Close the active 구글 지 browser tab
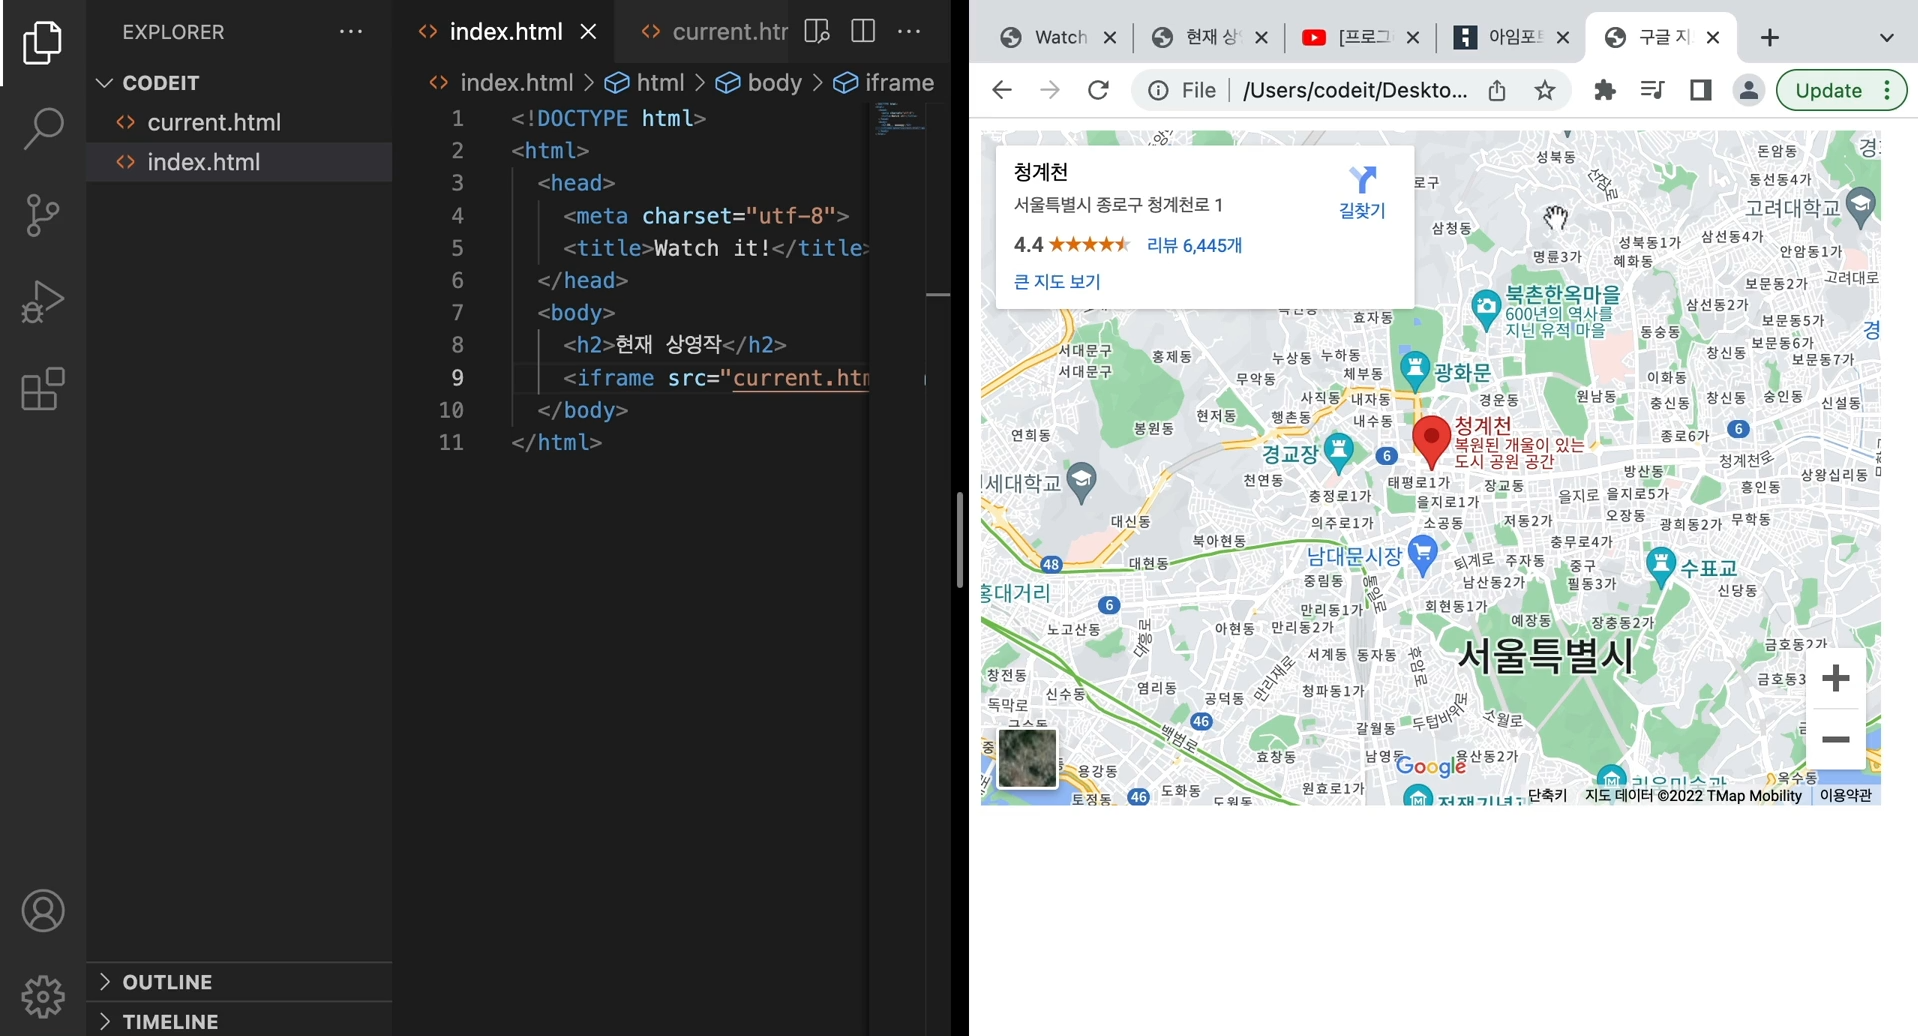 coord(1713,38)
